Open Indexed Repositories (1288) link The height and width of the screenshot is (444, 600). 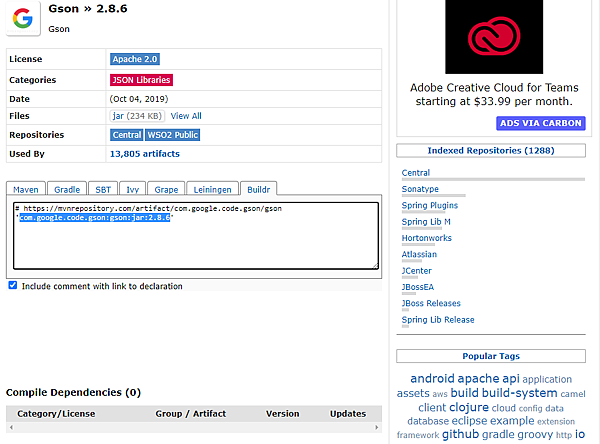pyautogui.click(x=491, y=150)
